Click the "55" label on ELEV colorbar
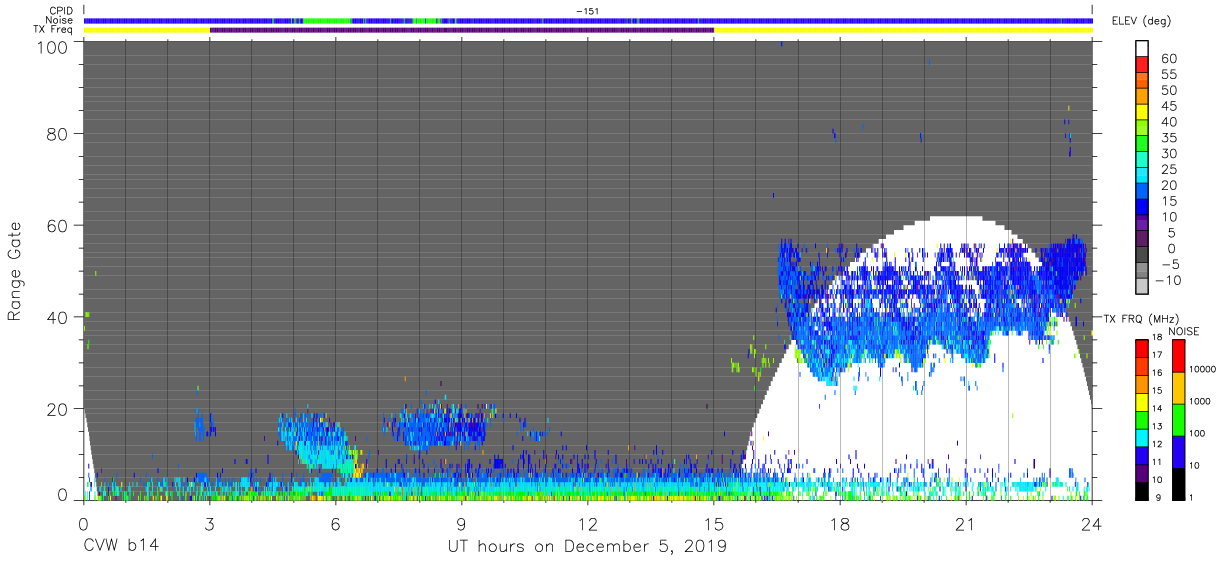The width and height of the screenshot is (1228, 567). (1169, 74)
